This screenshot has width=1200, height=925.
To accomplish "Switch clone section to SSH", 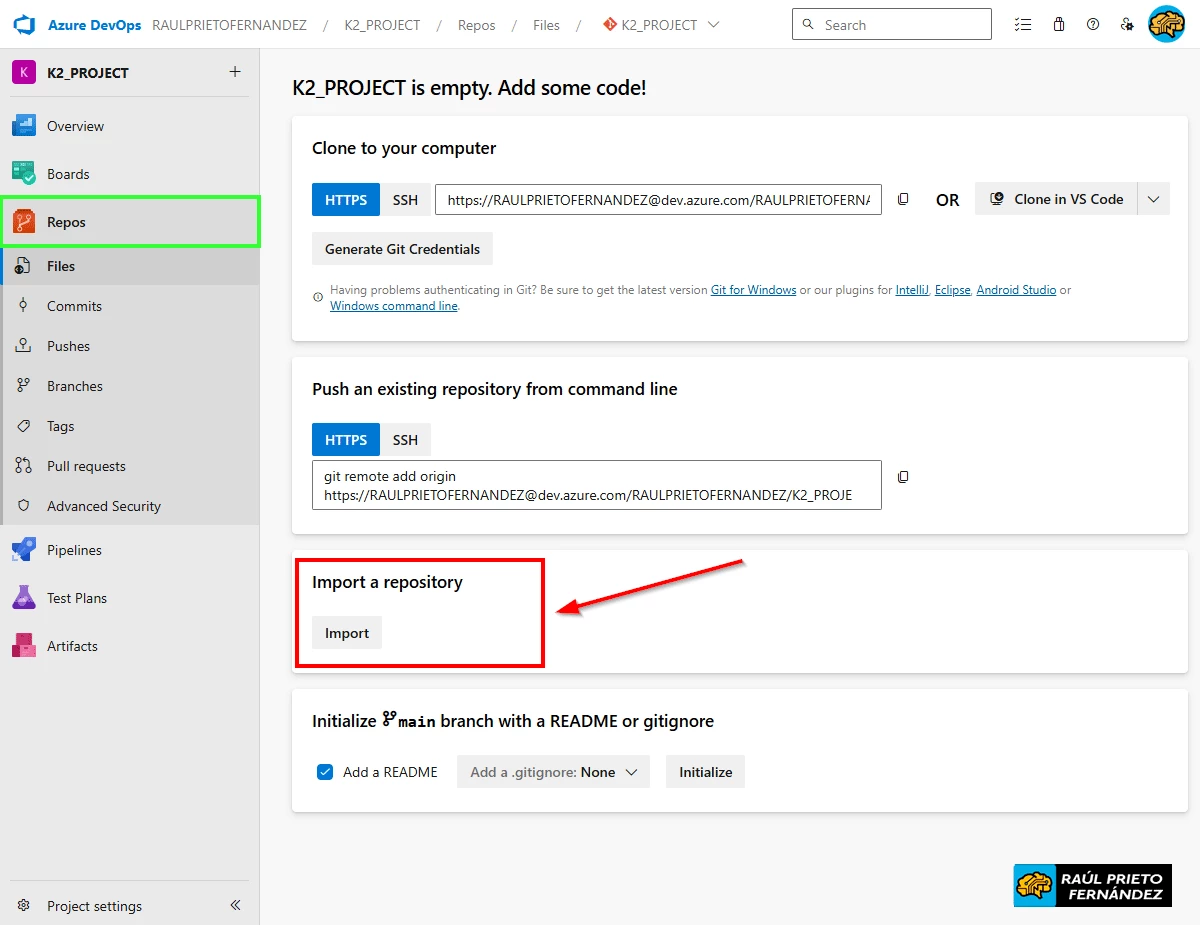I will [405, 199].
